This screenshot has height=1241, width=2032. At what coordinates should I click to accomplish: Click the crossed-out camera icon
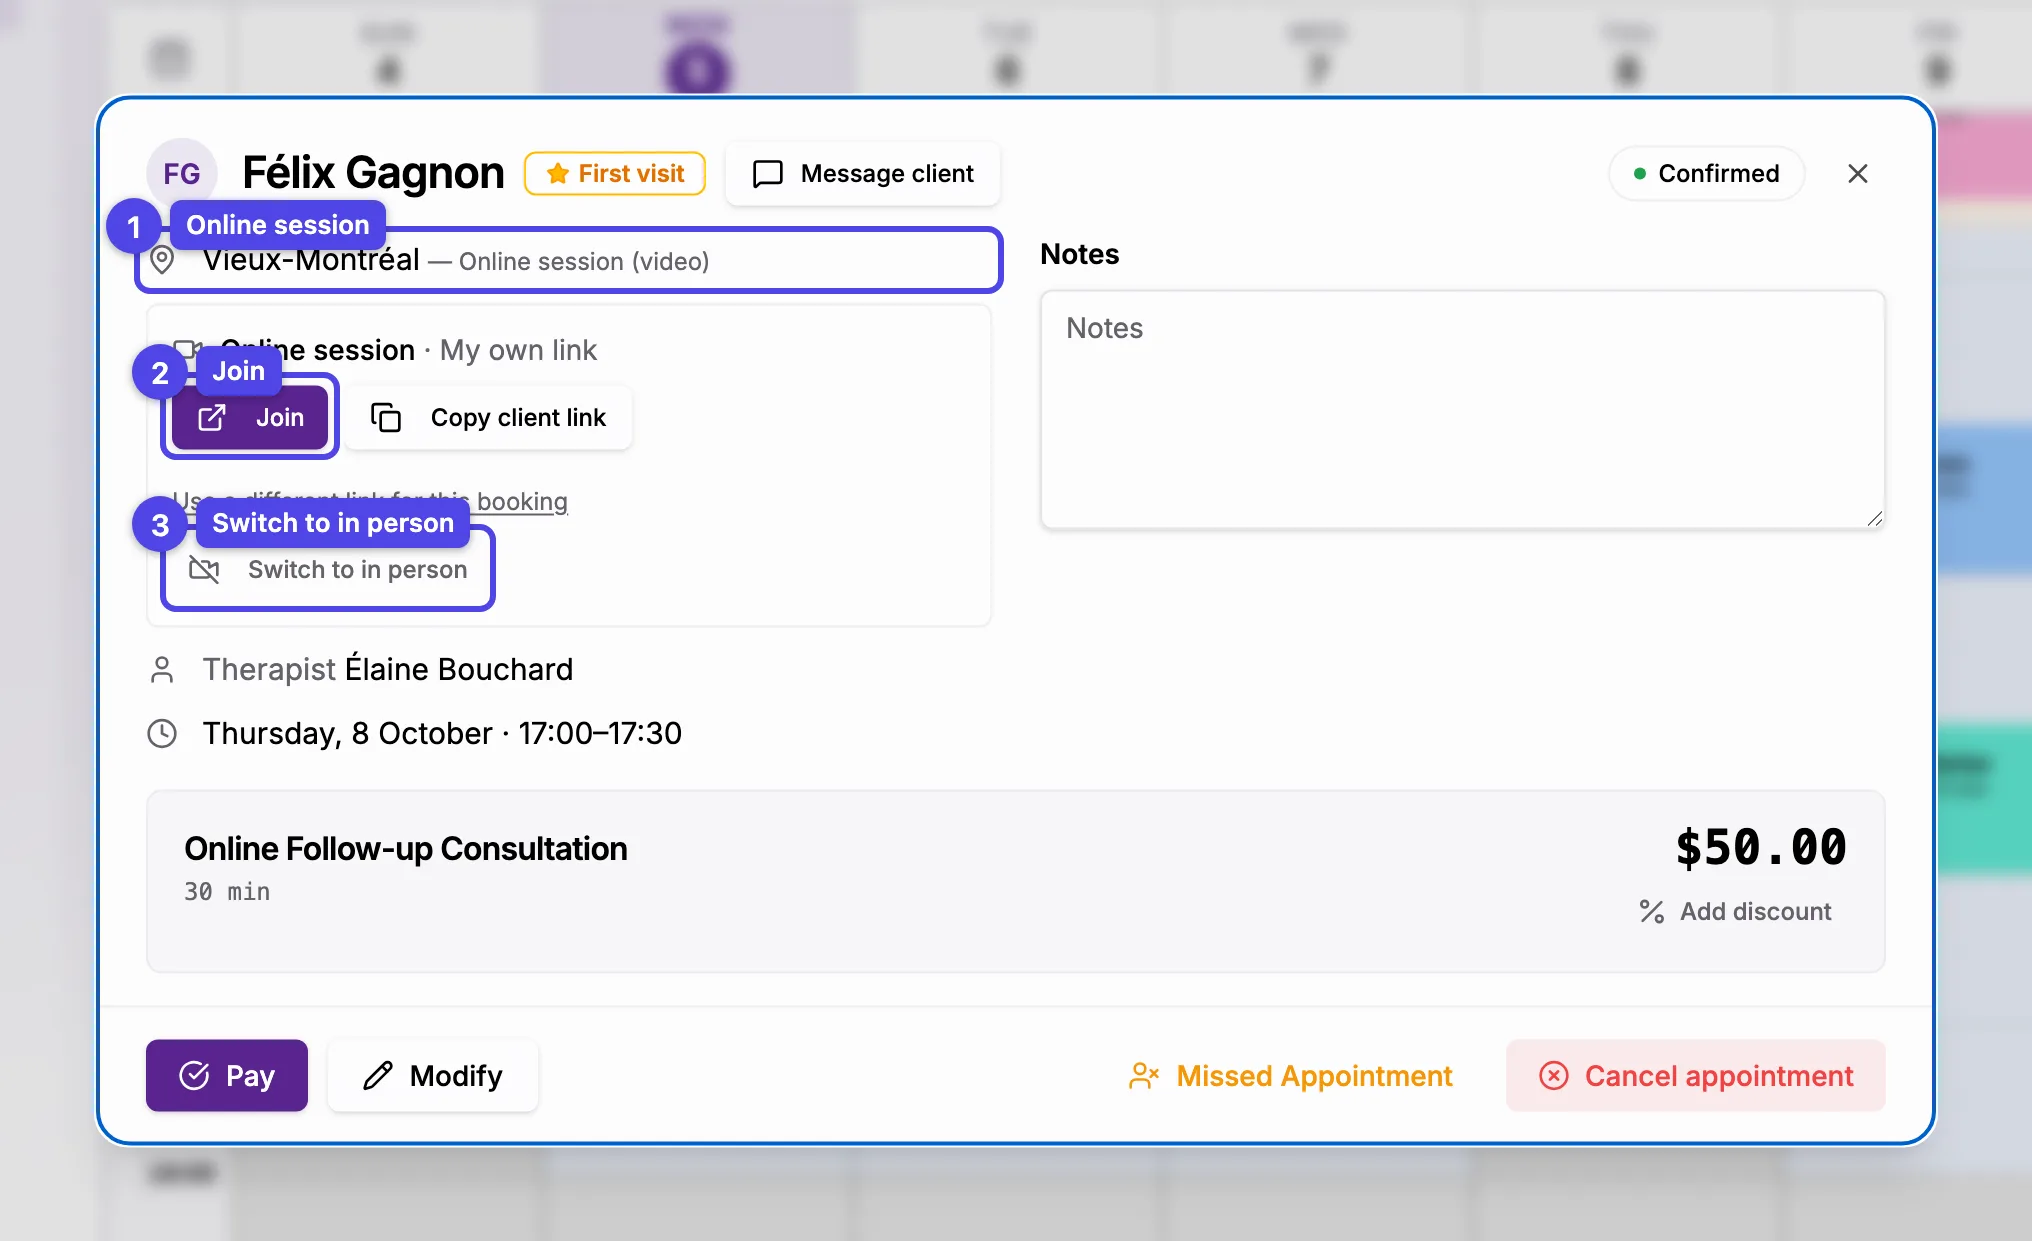[204, 570]
